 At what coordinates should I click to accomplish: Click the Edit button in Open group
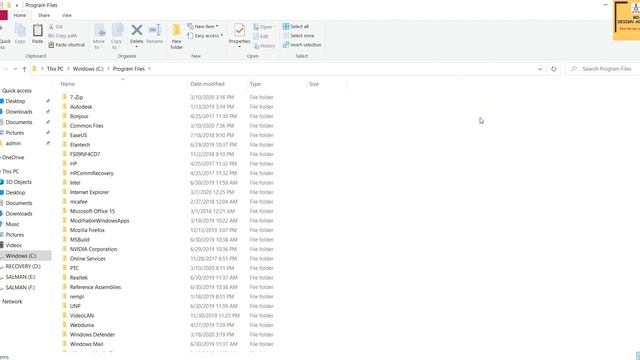(x=261, y=36)
